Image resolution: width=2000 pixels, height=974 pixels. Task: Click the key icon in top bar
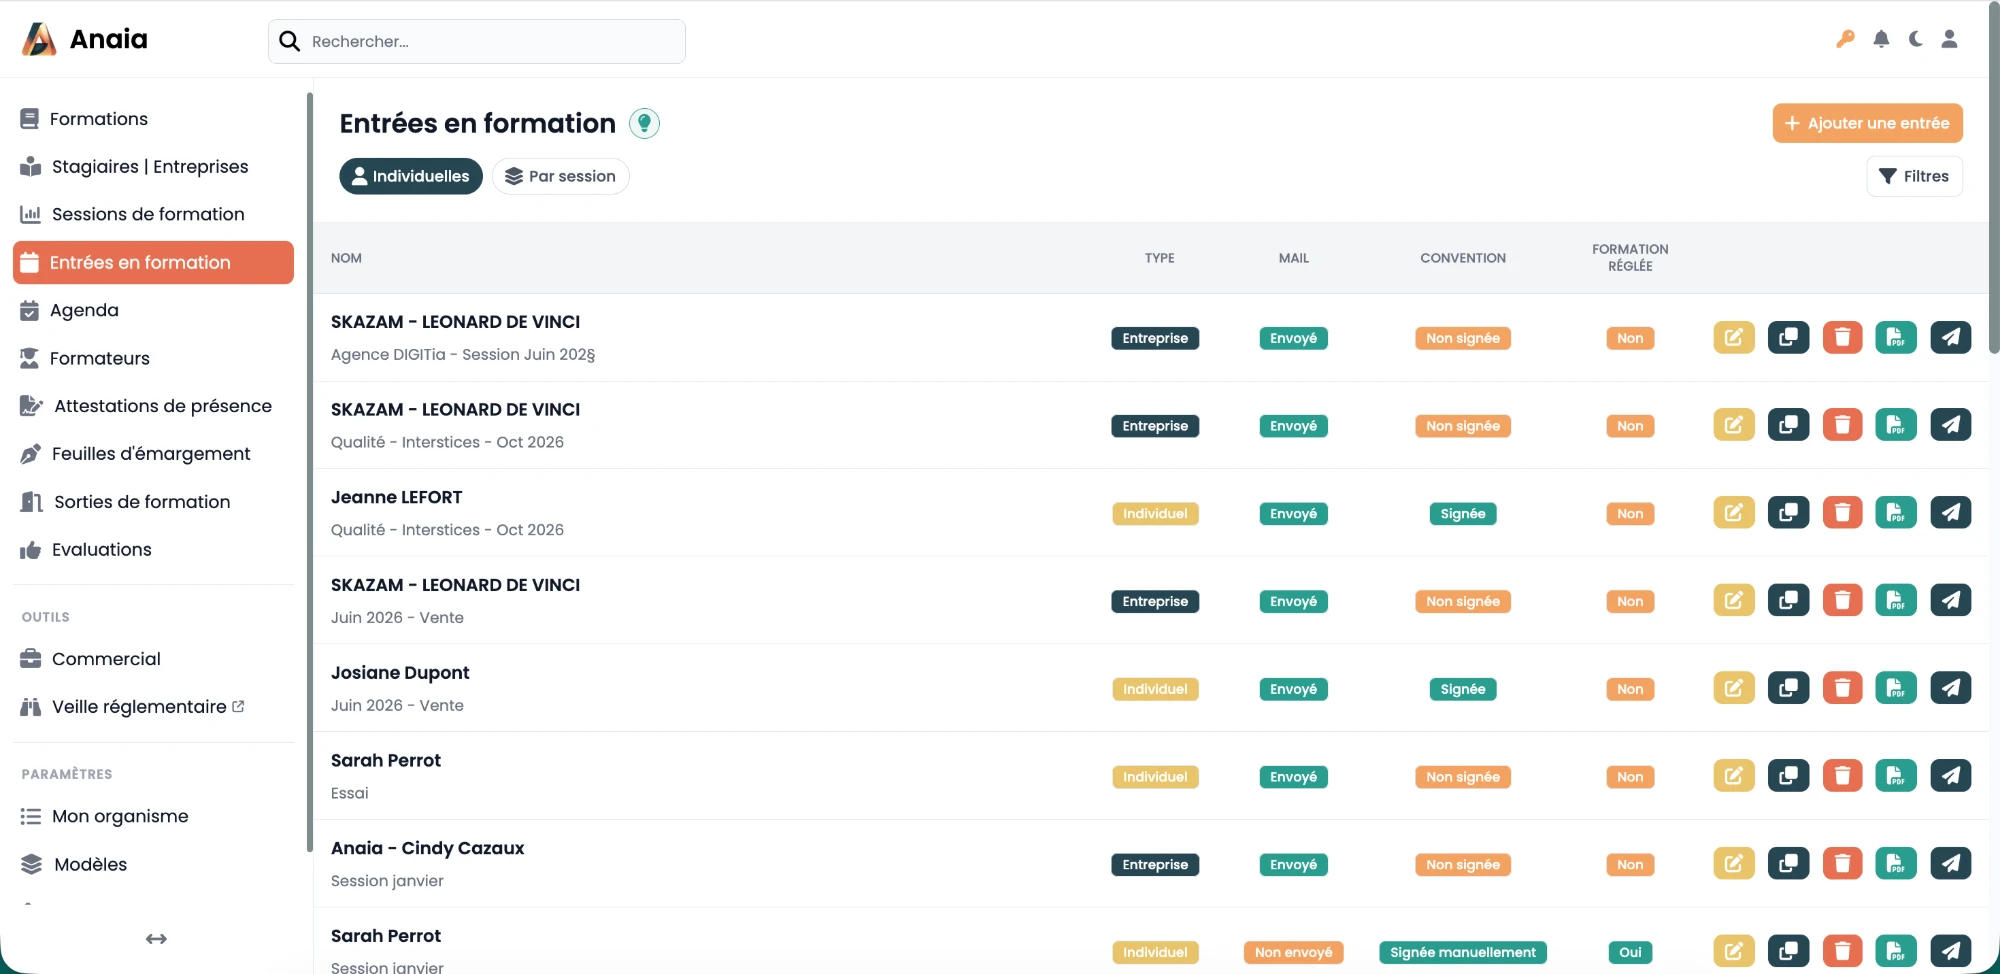point(1845,39)
